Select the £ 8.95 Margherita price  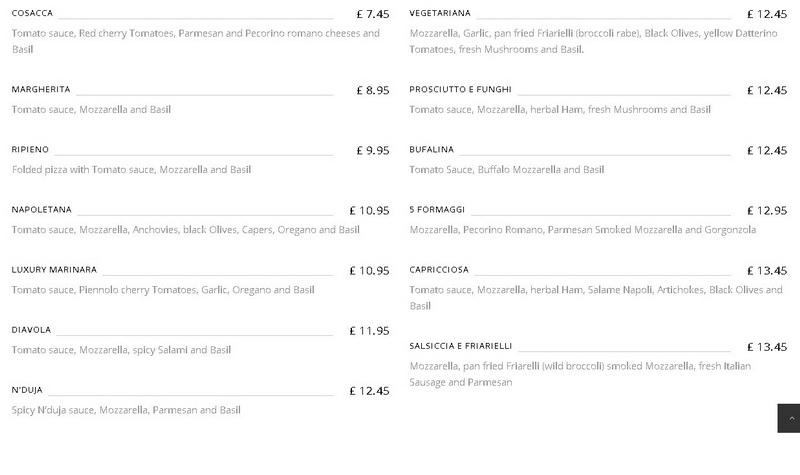tap(373, 90)
